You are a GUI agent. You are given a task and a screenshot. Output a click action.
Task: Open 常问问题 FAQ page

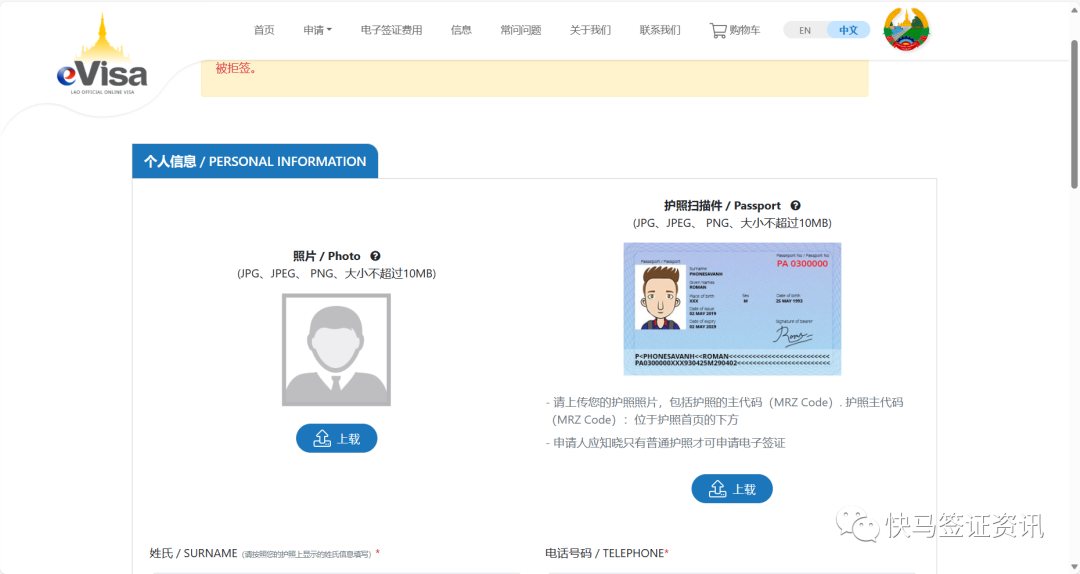pyautogui.click(x=521, y=30)
